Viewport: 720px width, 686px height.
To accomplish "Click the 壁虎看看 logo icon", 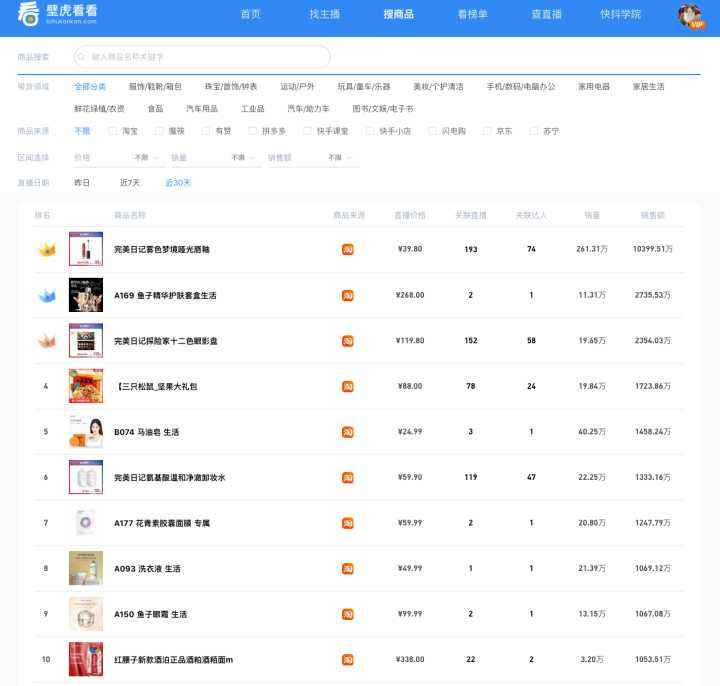I will [29, 15].
